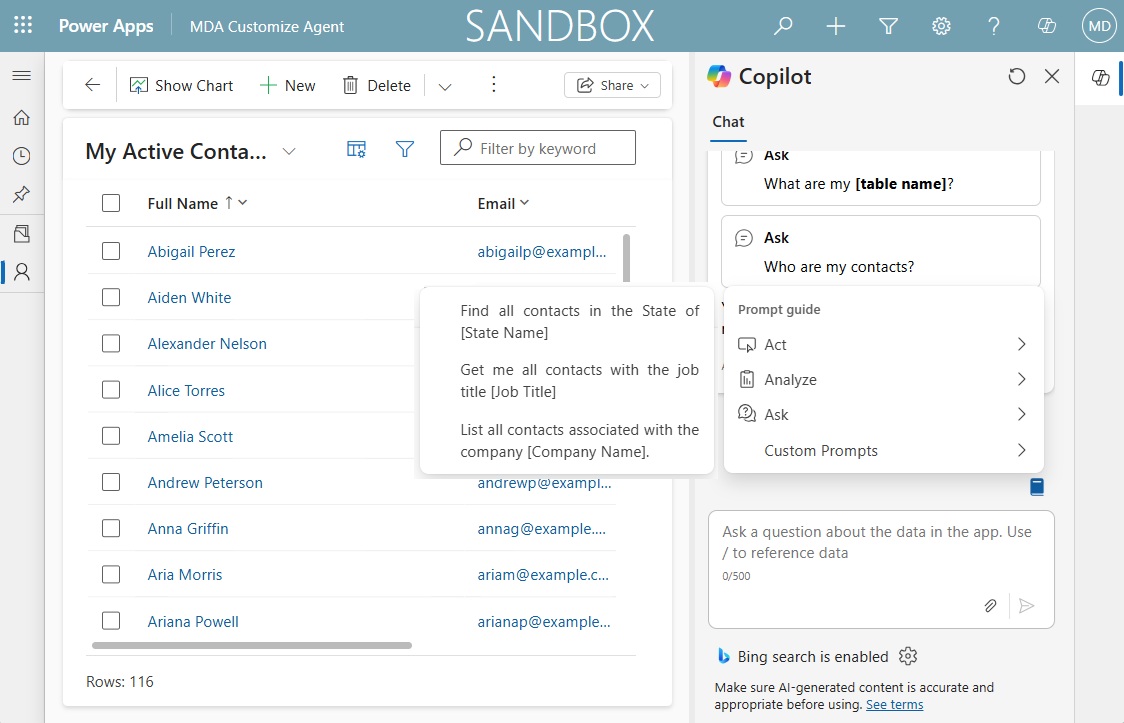Click the Pinned icon in the sidebar
Image resolution: width=1124 pixels, height=723 pixels.
(22, 194)
